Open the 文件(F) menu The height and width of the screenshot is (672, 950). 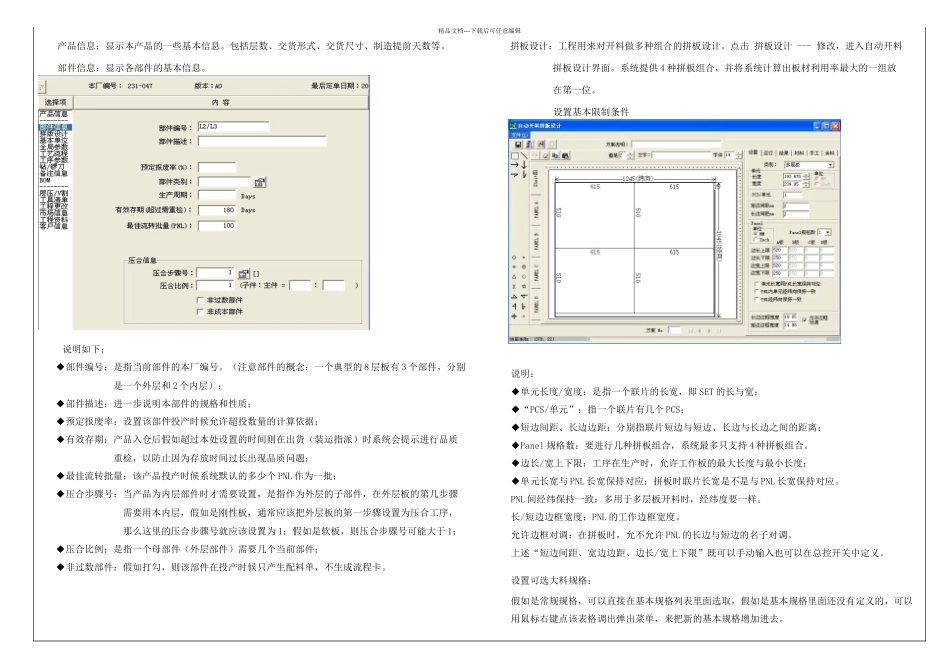point(519,135)
